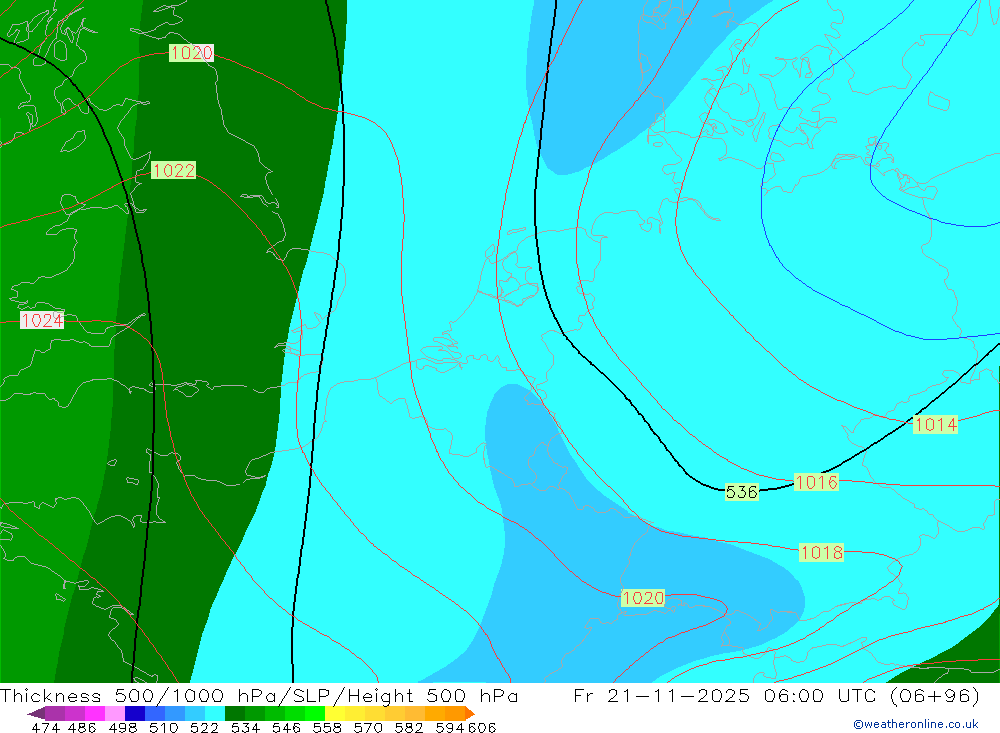Click the 1020 label near the top left
The image size is (1000, 733).
tap(191, 53)
